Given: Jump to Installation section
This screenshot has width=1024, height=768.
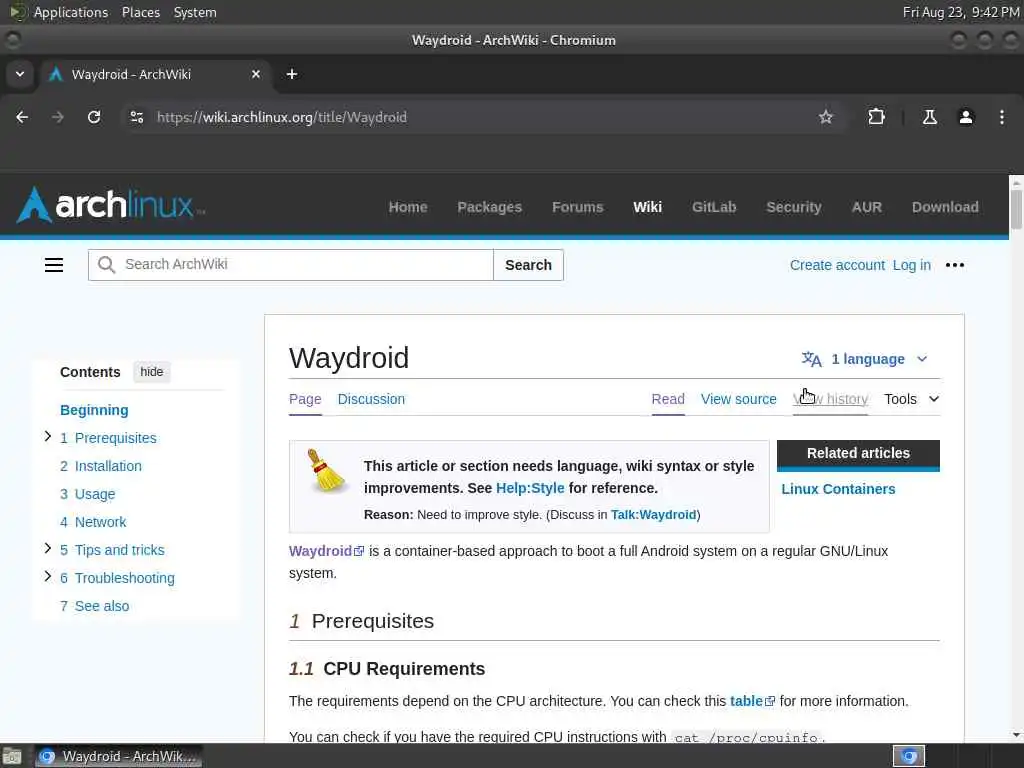Looking at the screenshot, I should point(101,466).
